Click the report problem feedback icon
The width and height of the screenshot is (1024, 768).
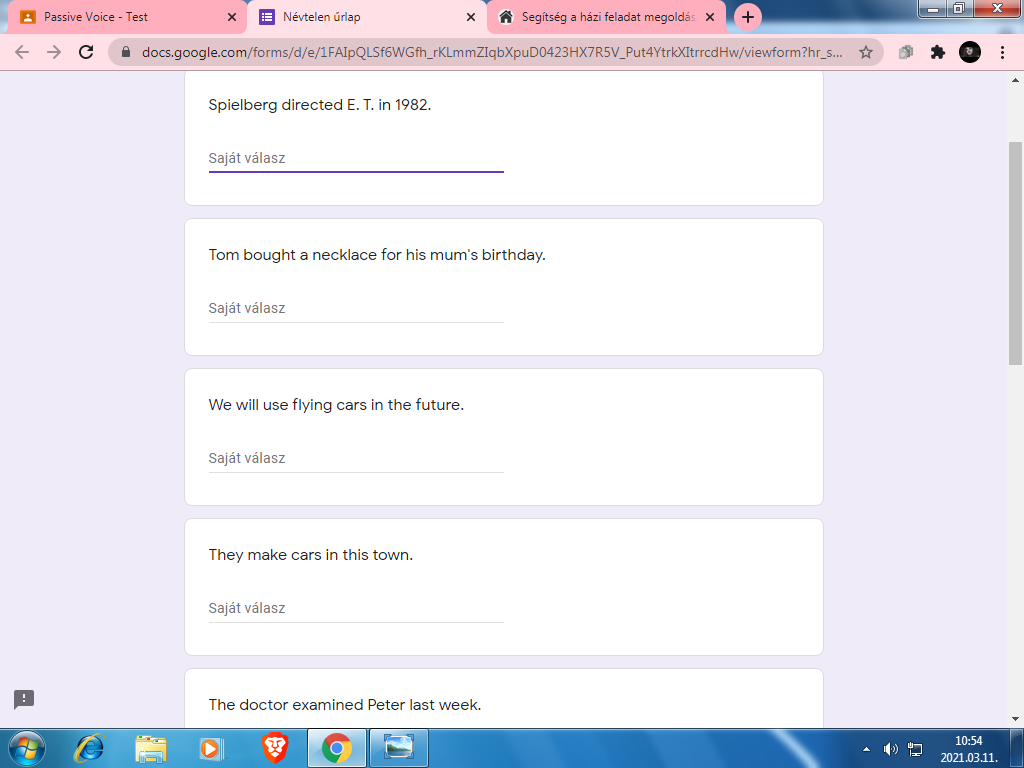pos(24,699)
